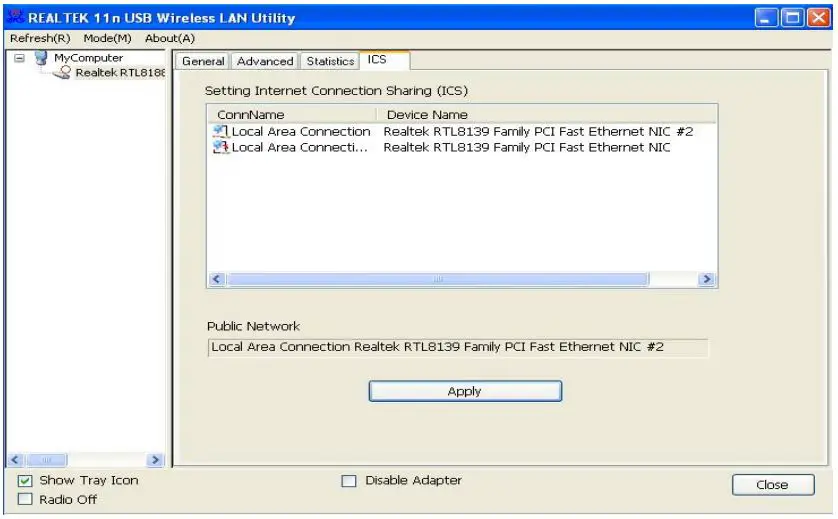Click the Realtek utility title bar icon
The width and height of the screenshot is (838, 519).
(x=16, y=17)
